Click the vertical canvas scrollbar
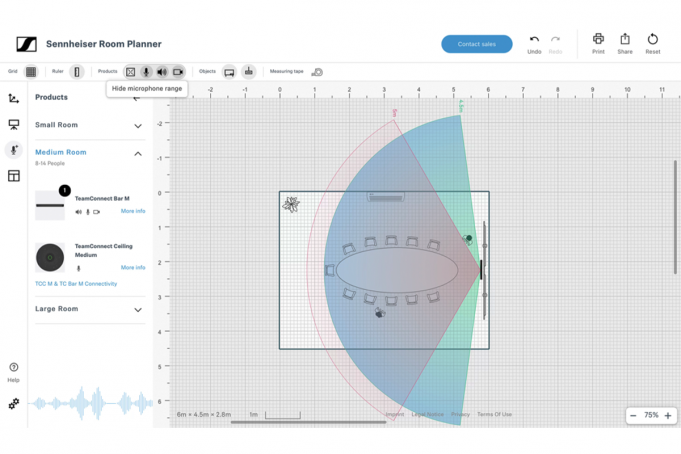 (675, 217)
